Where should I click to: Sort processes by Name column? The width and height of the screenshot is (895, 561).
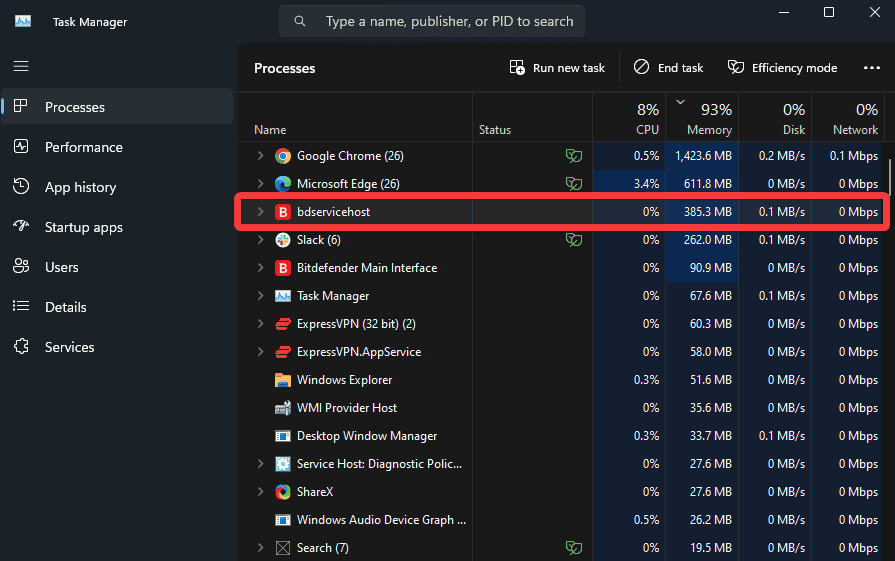(x=355, y=118)
